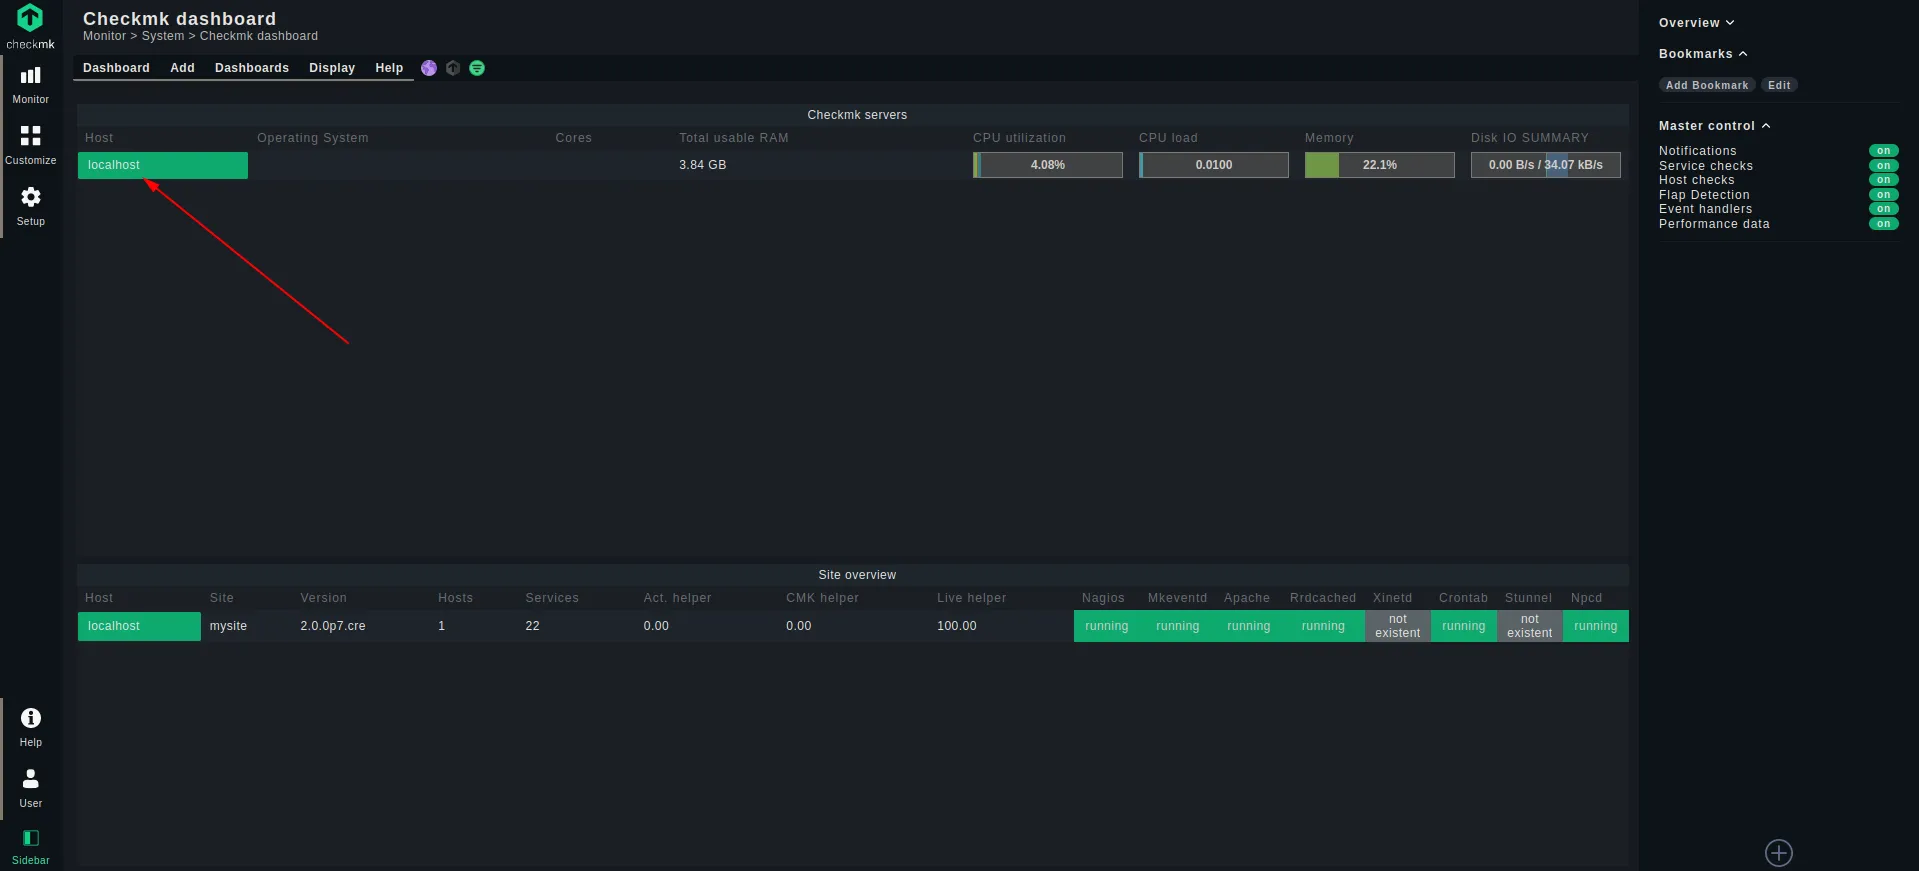Click the Live helper 100.00 value
The image size is (1919, 871).
pos(957,626)
